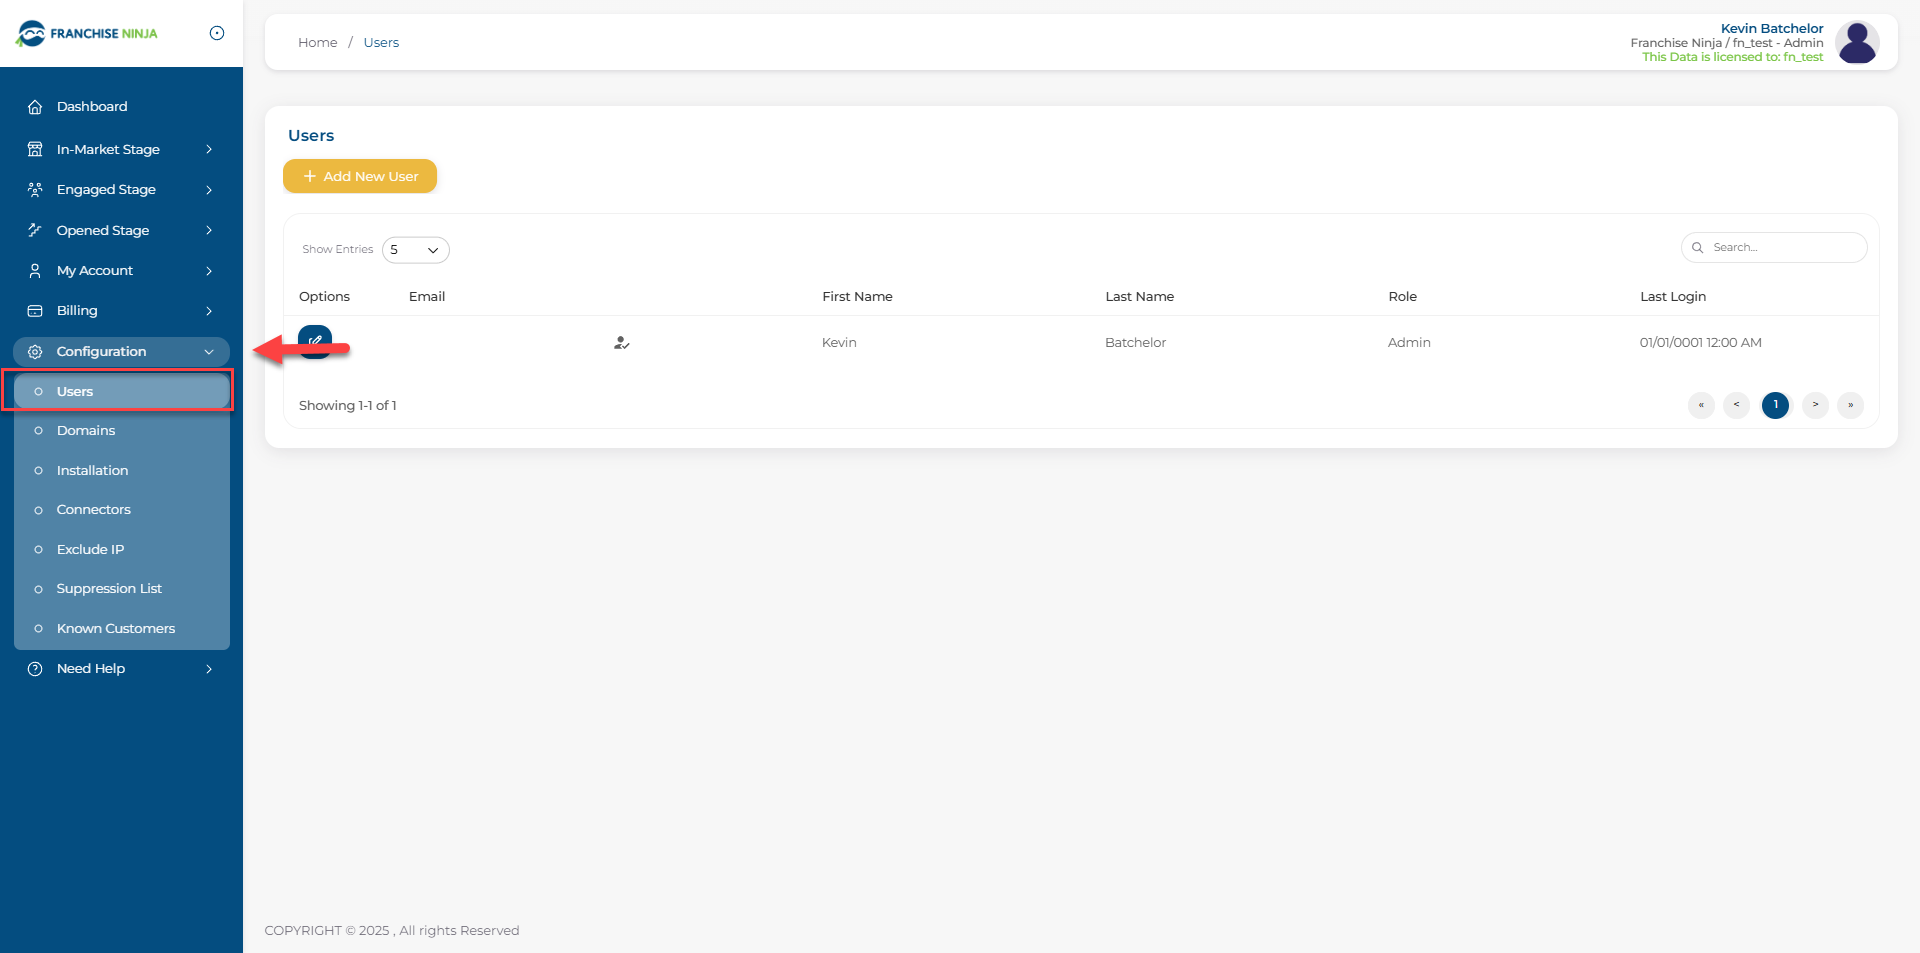Viewport: 1920px width, 953px height.
Task: Click the search magnifier icon
Action: pos(1697,248)
